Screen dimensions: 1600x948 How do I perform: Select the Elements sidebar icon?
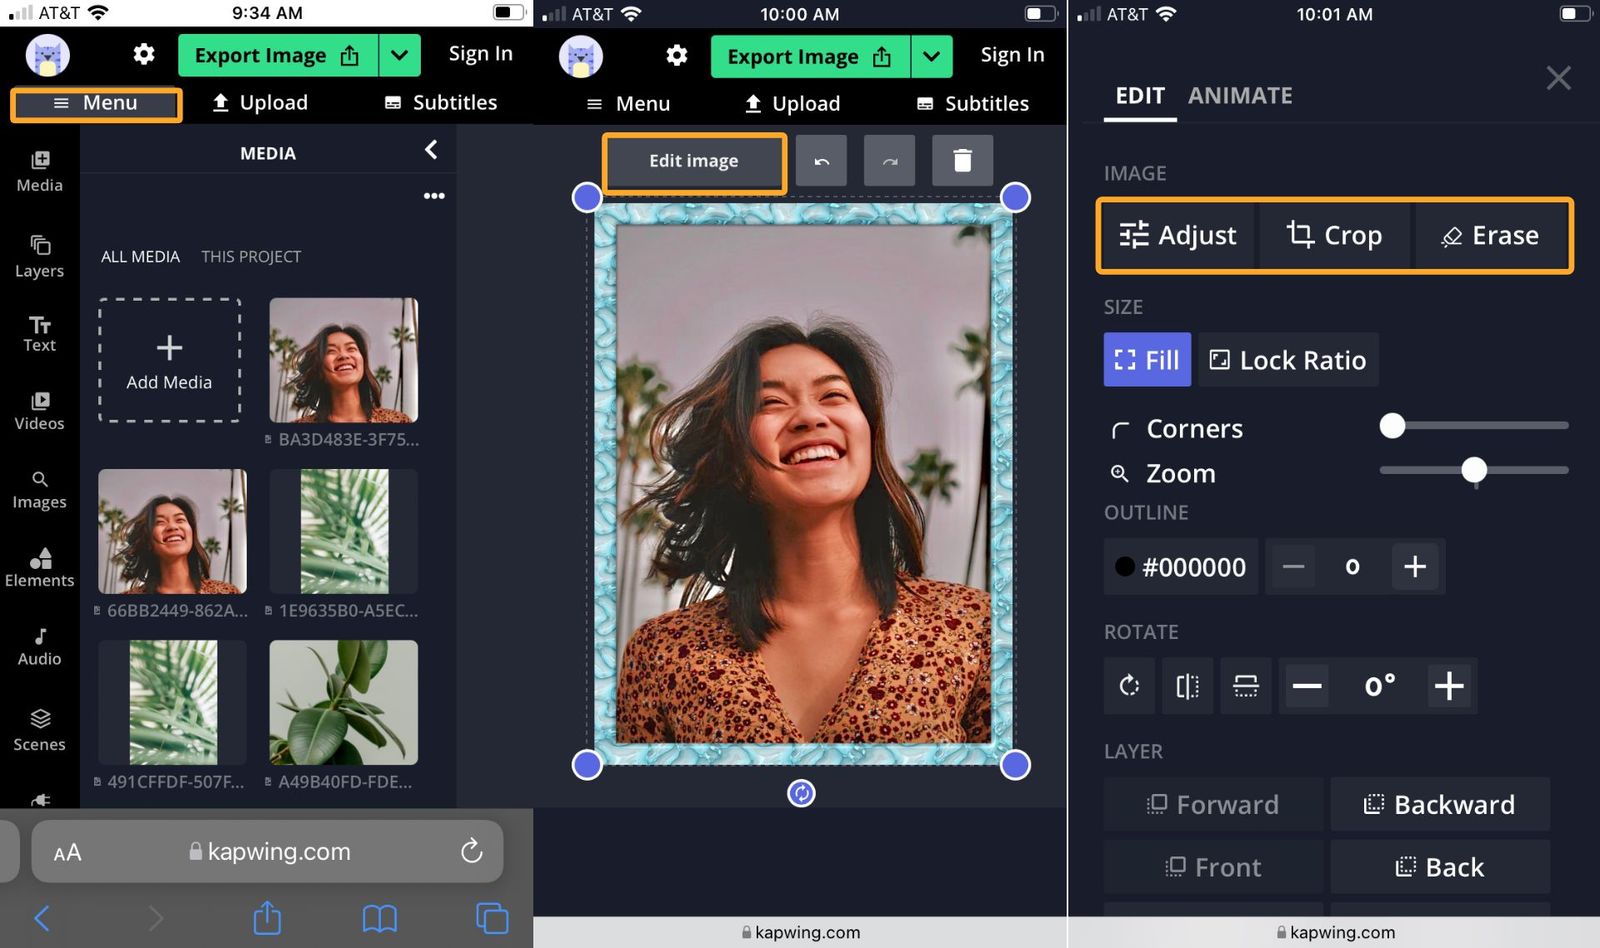pyautogui.click(x=39, y=567)
